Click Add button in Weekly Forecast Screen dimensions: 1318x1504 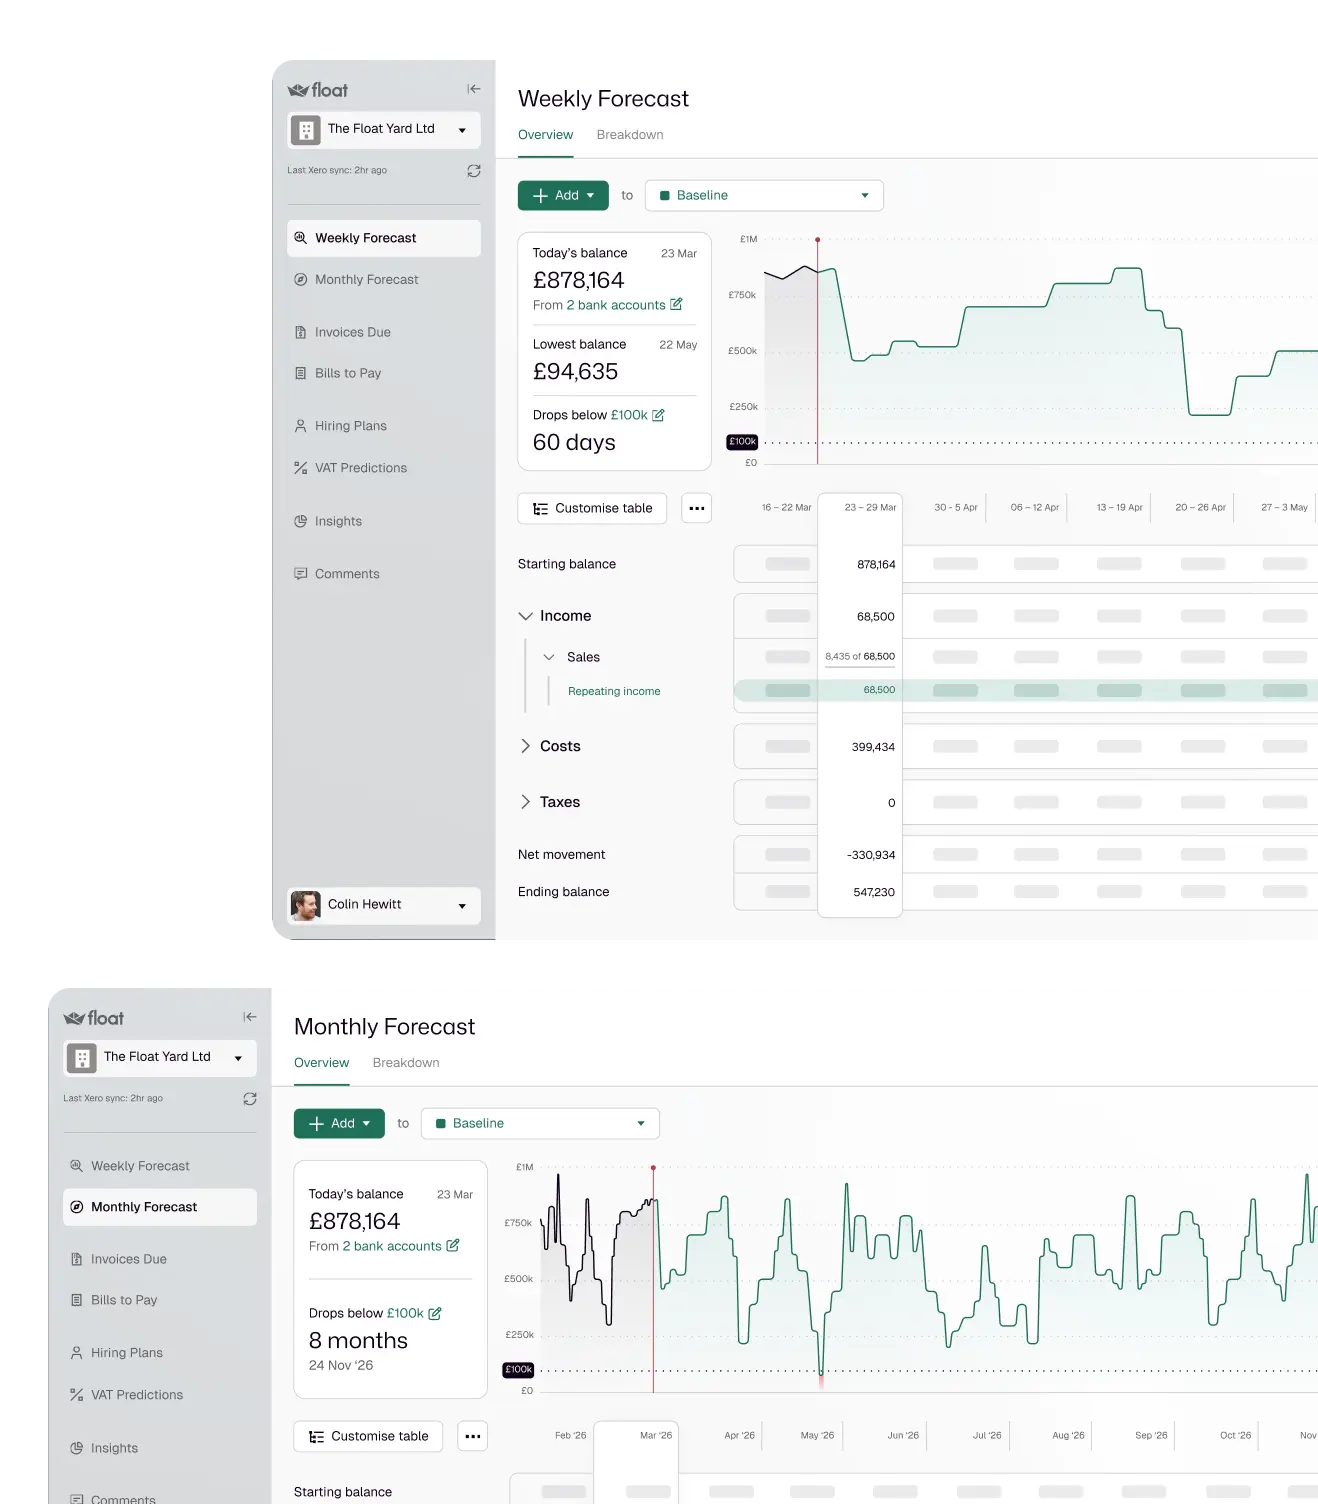pos(563,195)
